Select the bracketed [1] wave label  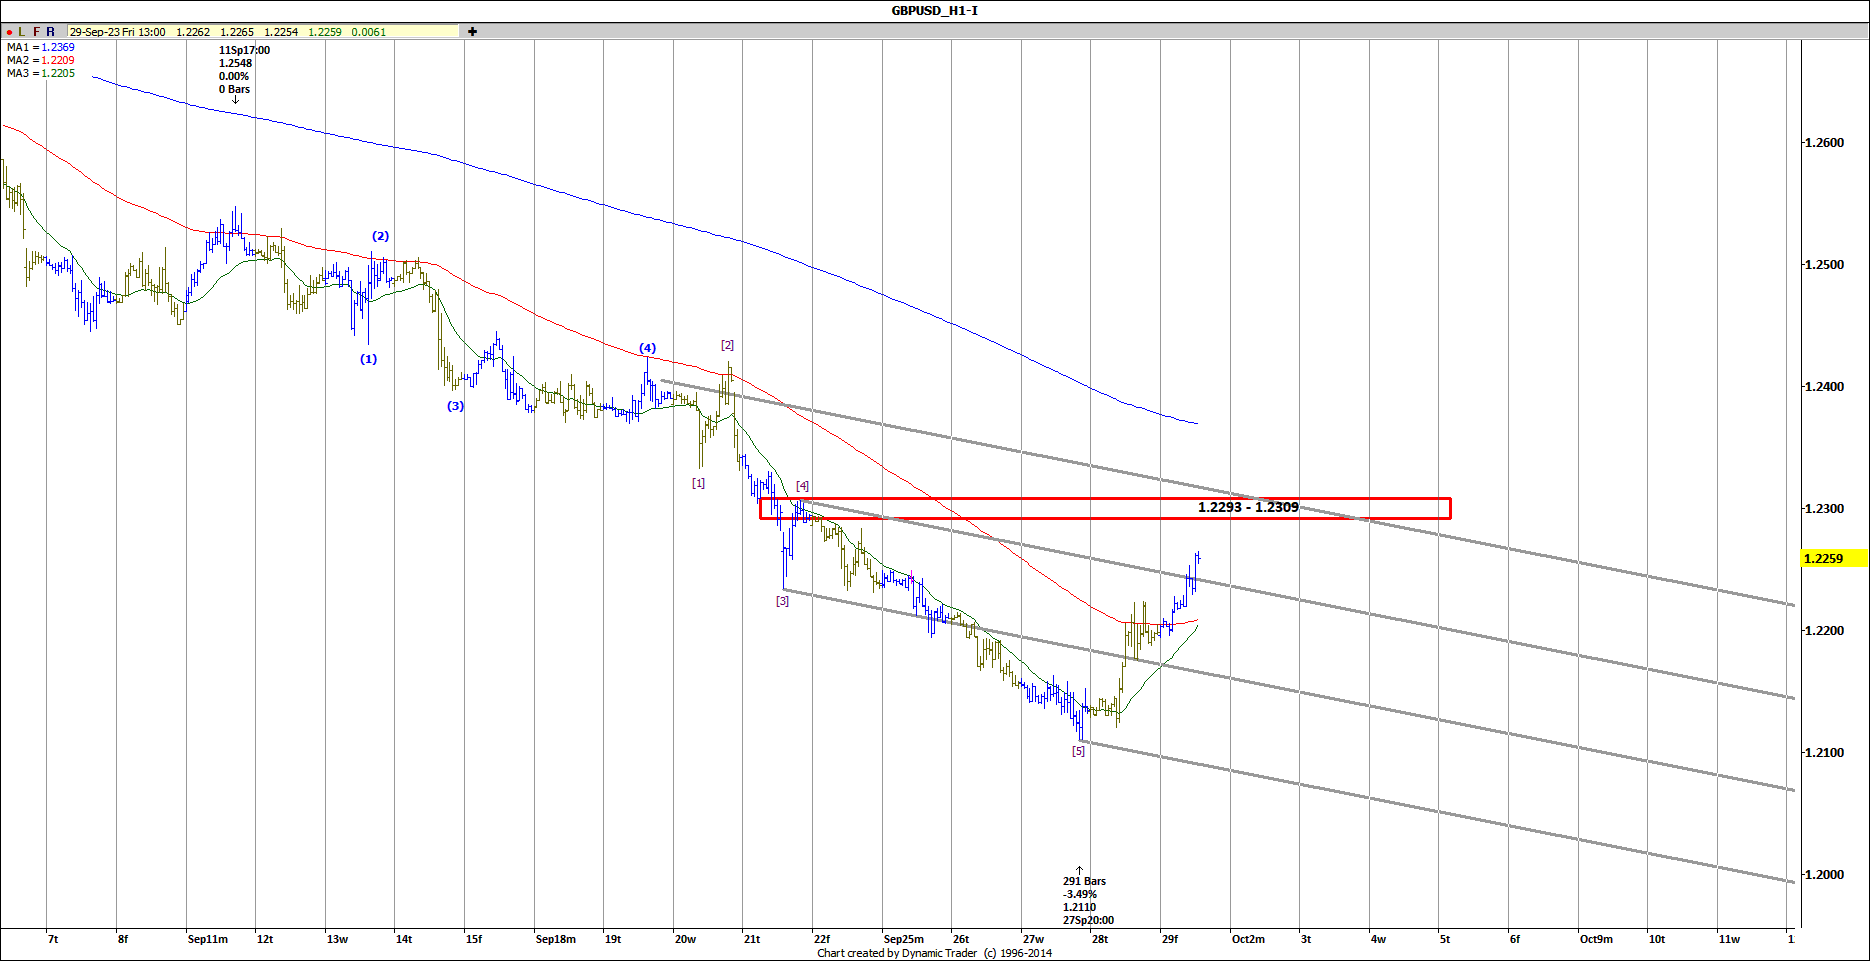tap(698, 483)
